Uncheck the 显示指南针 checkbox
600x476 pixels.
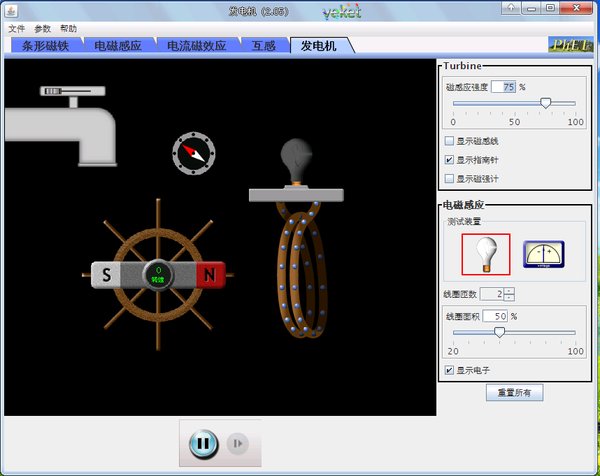point(449,159)
